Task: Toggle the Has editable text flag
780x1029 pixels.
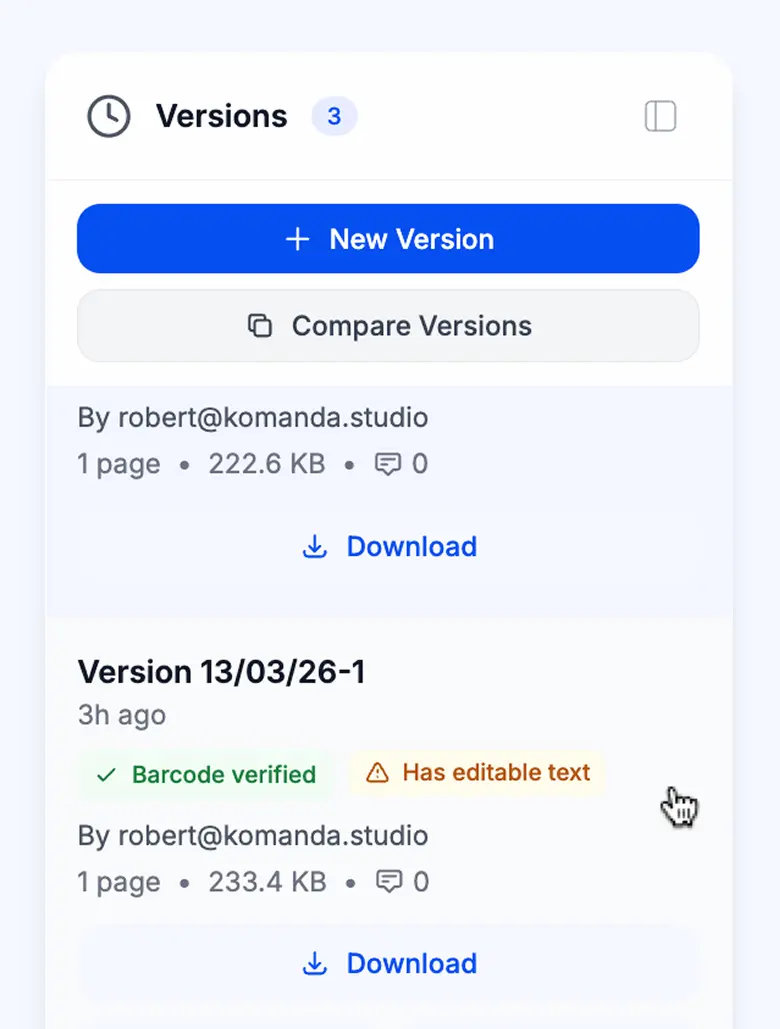Action: point(478,772)
